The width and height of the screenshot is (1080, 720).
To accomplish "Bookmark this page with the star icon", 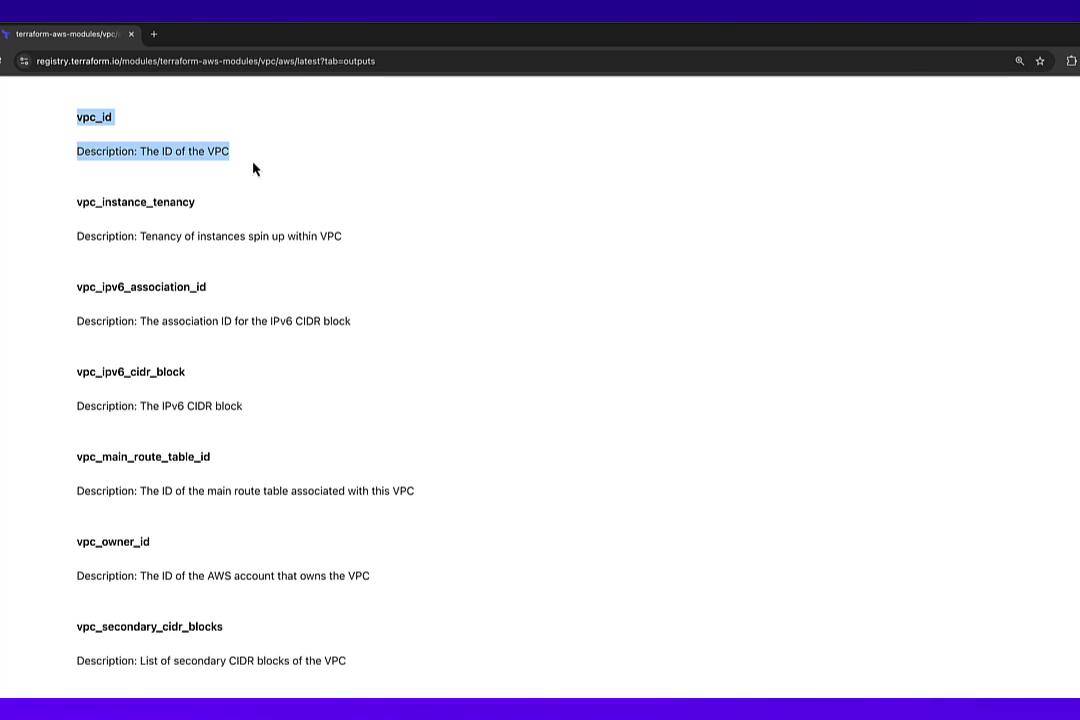I will (x=1040, y=61).
